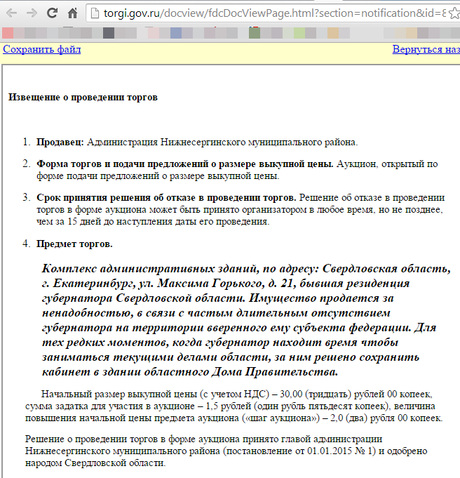Click the text '1,5 рублей (один рубль пятьдесят копеек)'
Screen dimensions: 460x478
[299, 406]
